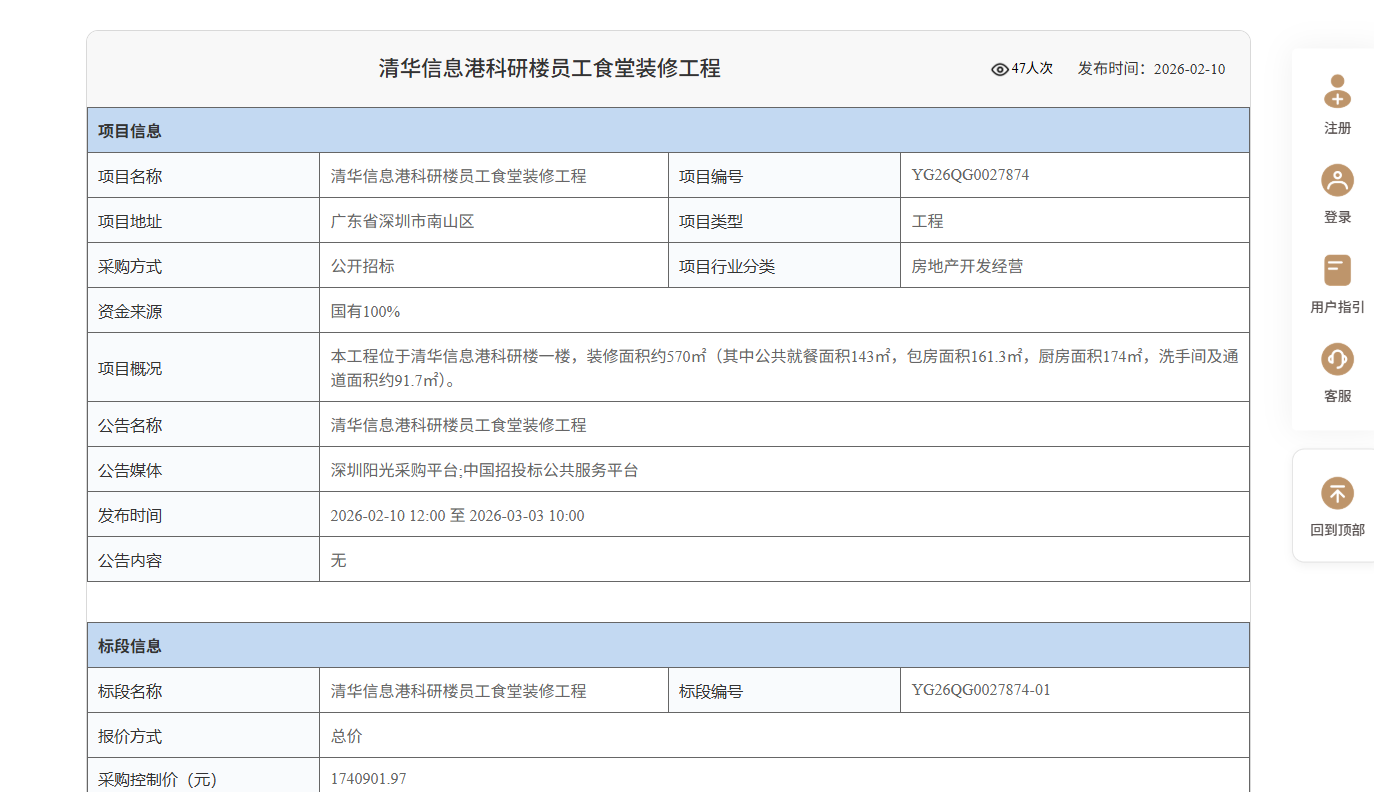Click the 公告媒体 value 深圳阳光采购平台
Image resolution: width=1374 pixels, height=792 pixels.
click(395, 470)
